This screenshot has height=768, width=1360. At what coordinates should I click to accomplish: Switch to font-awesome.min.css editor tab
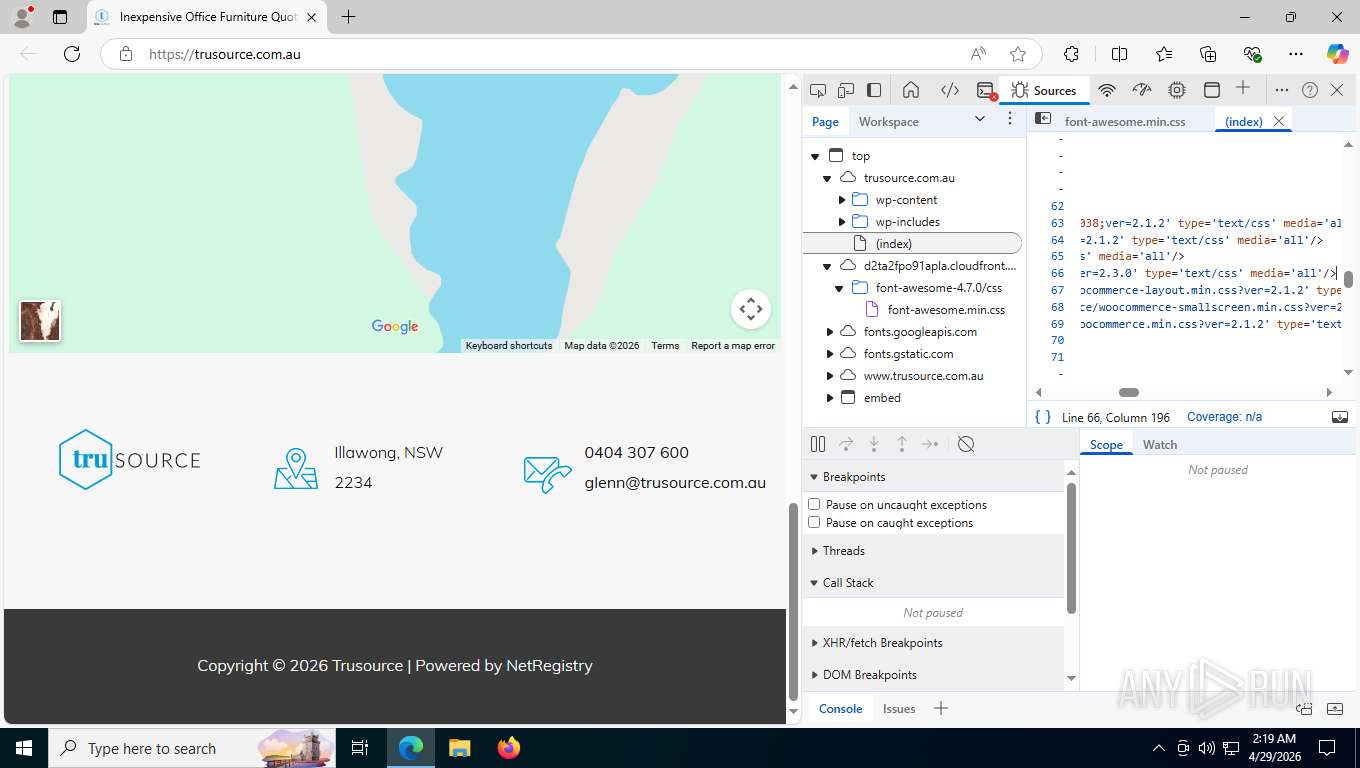point(1125,121)
